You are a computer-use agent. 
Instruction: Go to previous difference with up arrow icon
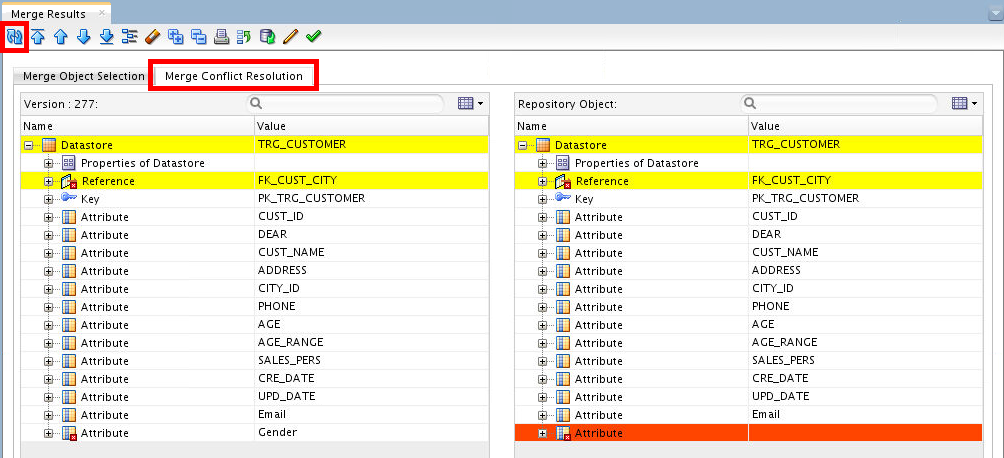pos(61,37)
